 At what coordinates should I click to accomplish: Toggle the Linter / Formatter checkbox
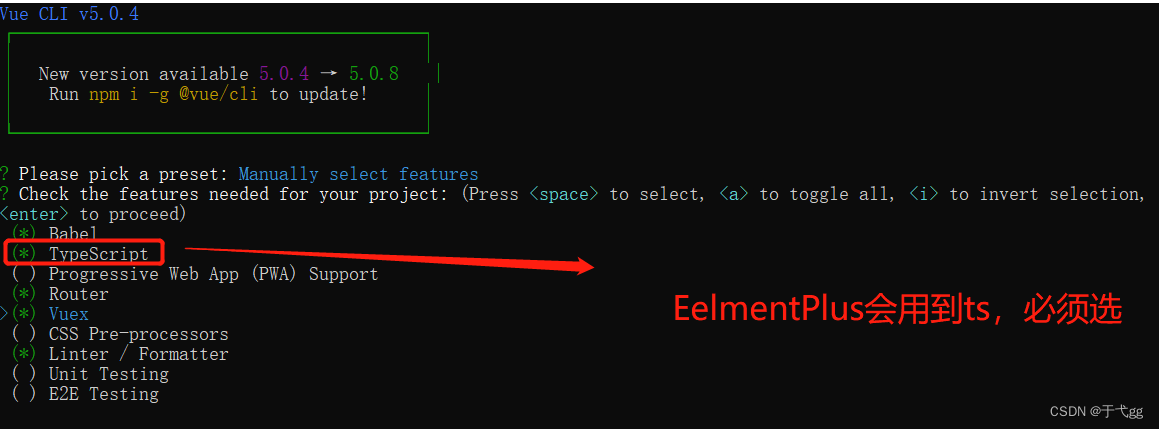pyautogui.click(x=24, y=354)
